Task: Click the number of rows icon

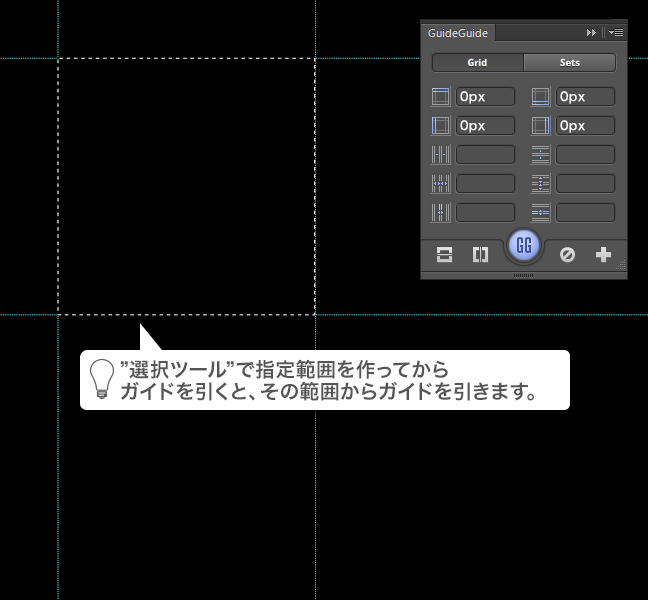Action: click(541, 155)
